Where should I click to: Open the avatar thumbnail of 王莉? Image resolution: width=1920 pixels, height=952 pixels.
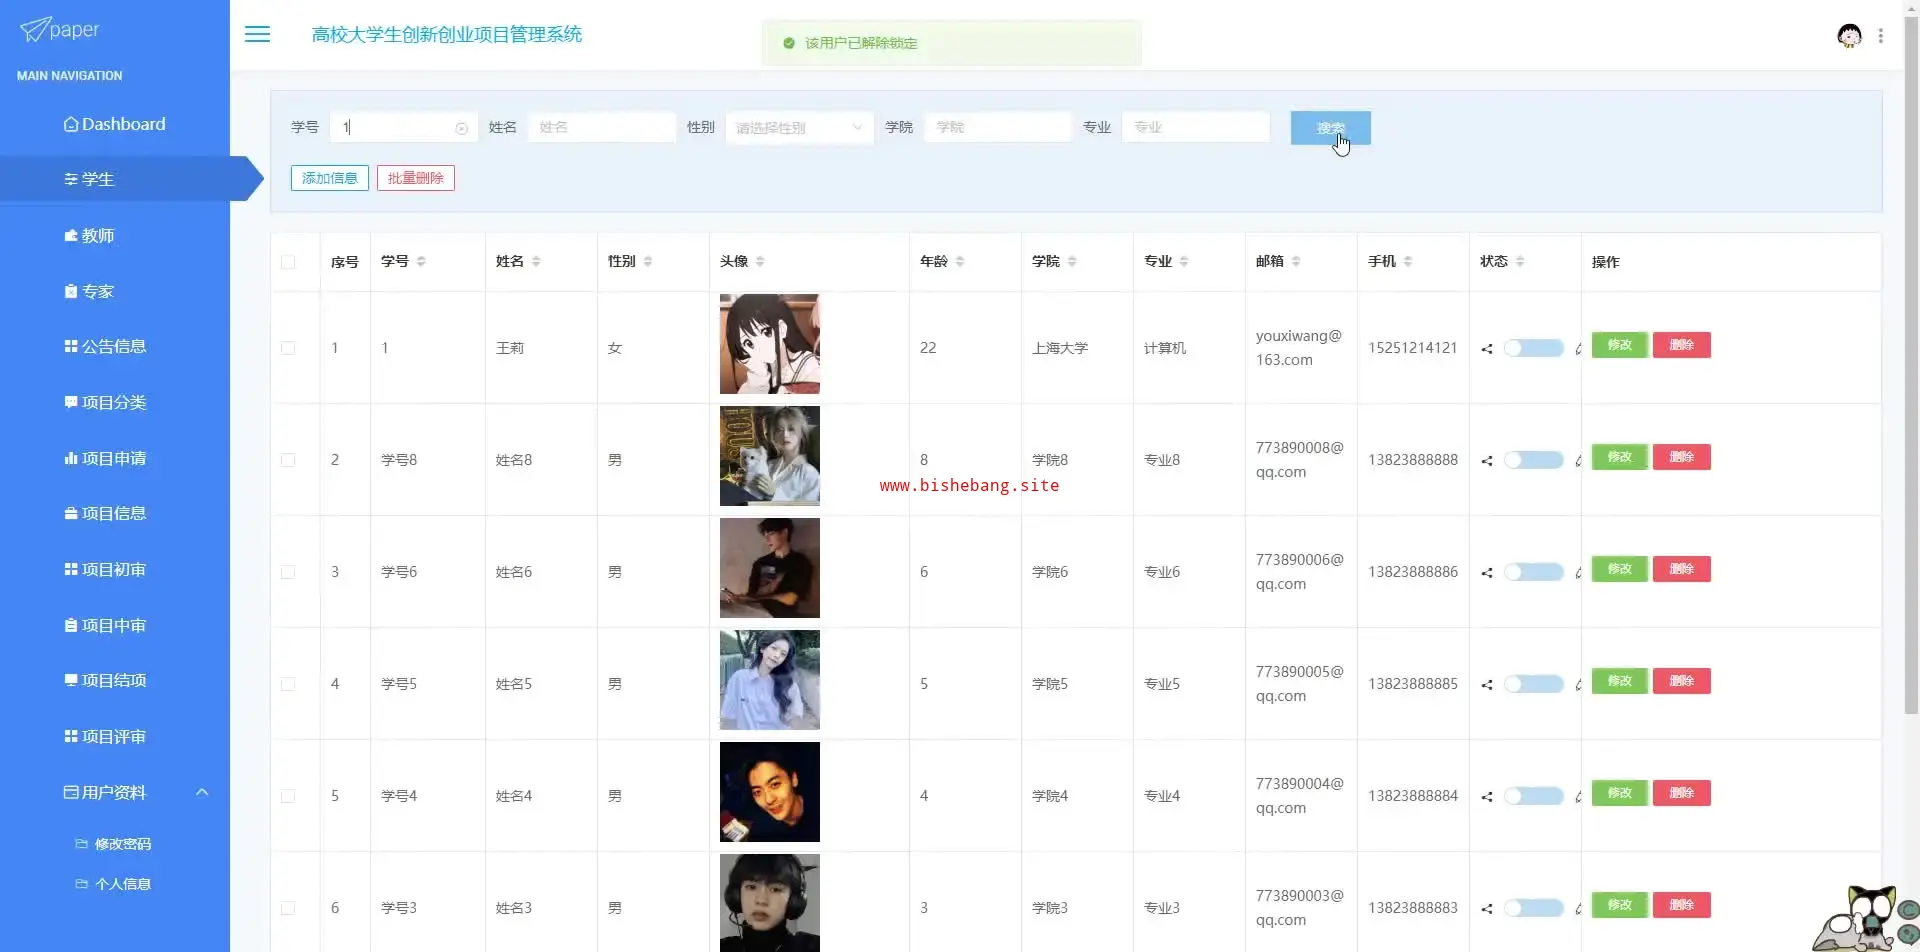coord(770,344)
